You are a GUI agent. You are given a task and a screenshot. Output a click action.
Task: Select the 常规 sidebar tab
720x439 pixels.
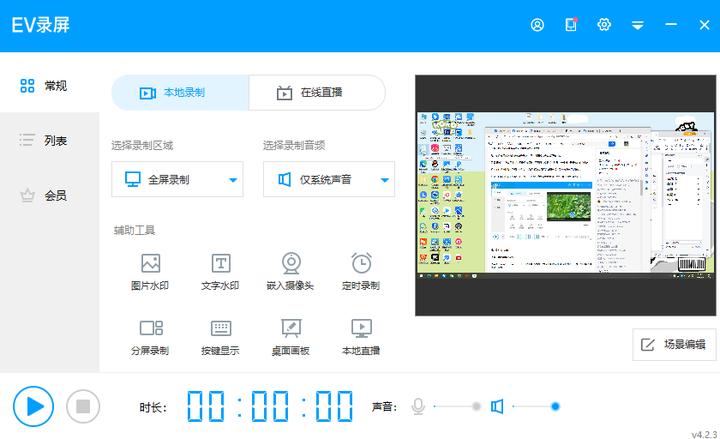click(50, 85)
